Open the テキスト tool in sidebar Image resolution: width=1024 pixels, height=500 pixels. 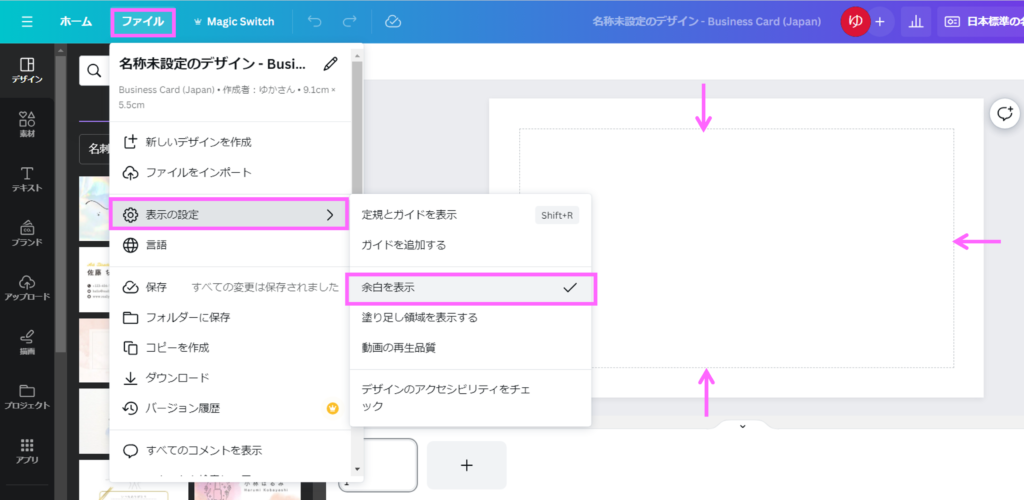click(x=27, y=180)
